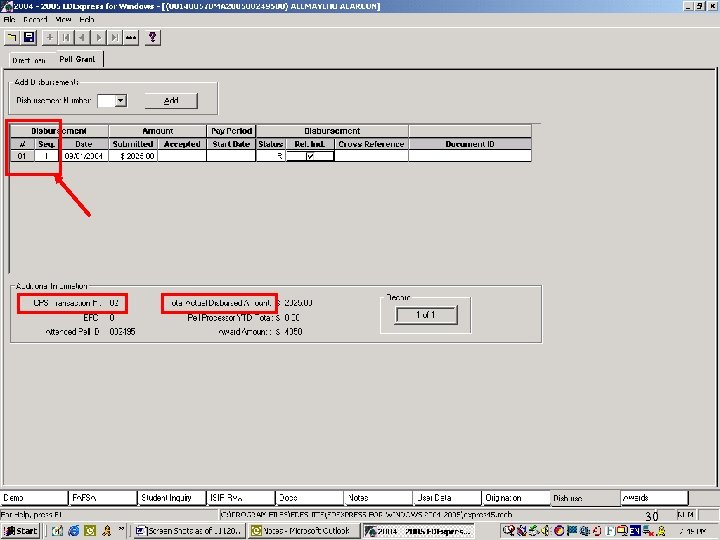Open the File menu
Image resolution: width=720 pixels, height=540 pixels.
(9, 19)
